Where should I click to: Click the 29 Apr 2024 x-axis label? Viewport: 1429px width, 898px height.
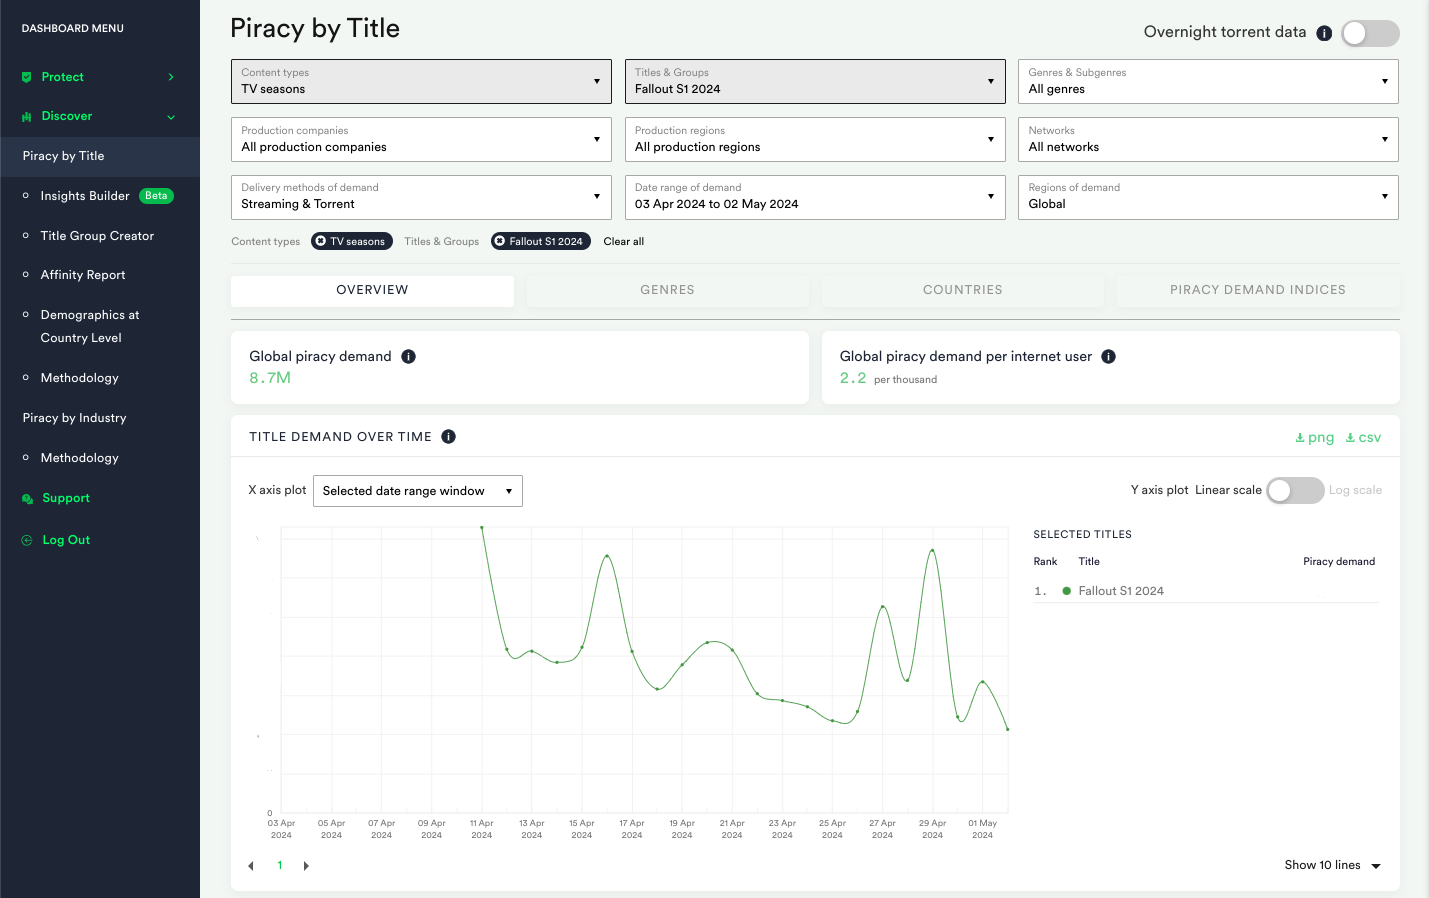(932, 829)
